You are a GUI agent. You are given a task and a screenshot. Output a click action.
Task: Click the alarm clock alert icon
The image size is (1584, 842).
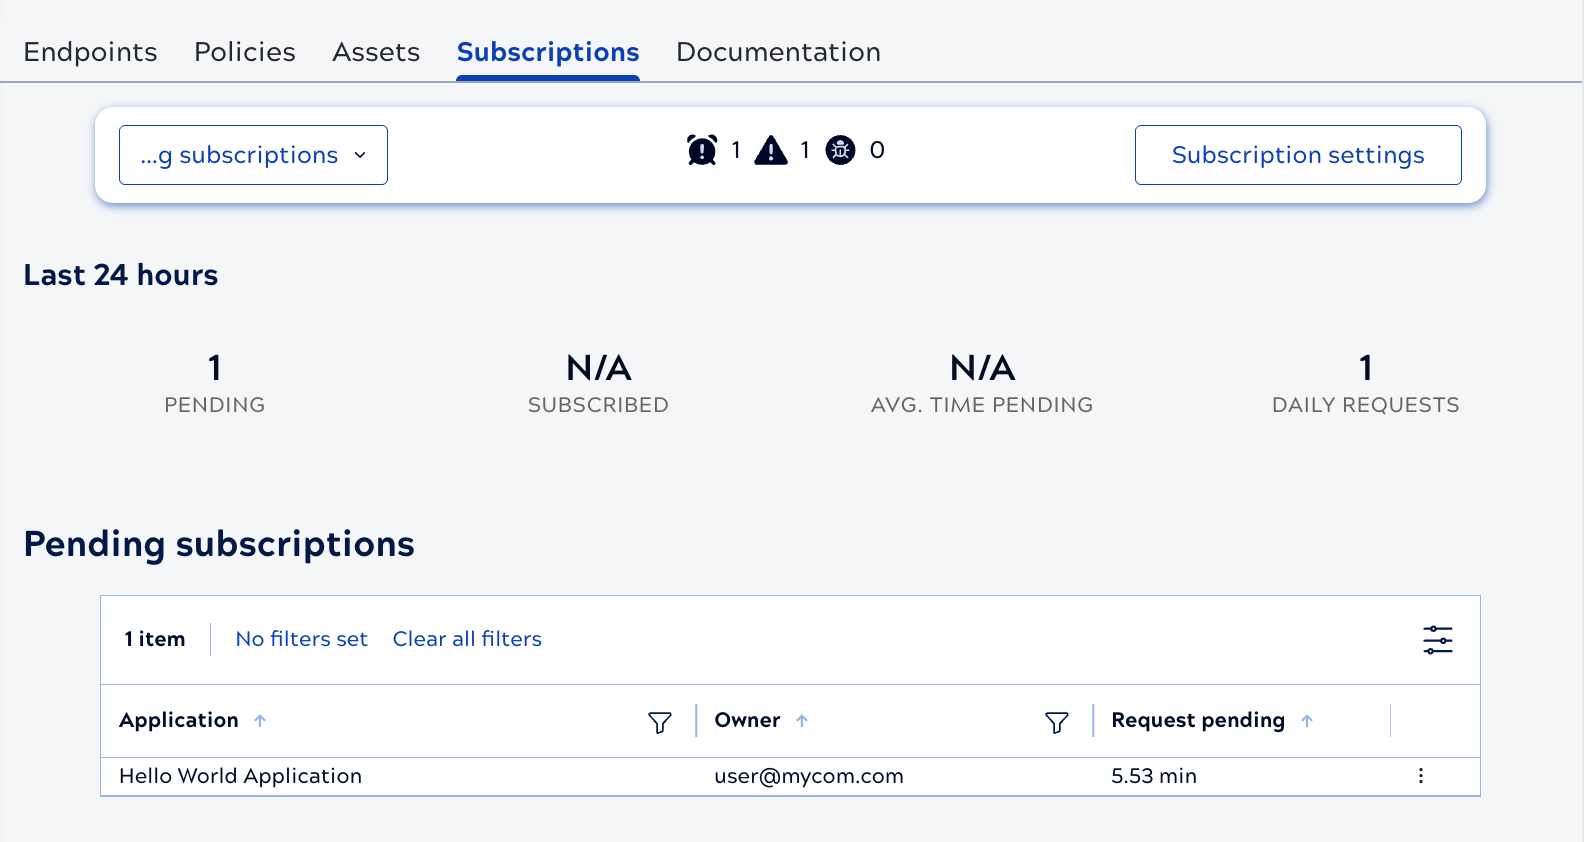point(702,150)
